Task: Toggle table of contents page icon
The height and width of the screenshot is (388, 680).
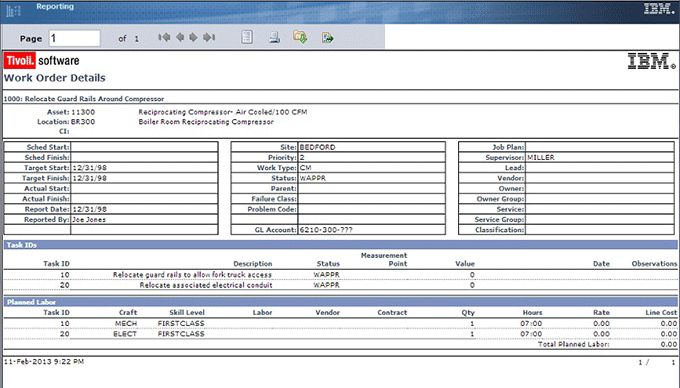Action: click(x=247, y=37)
